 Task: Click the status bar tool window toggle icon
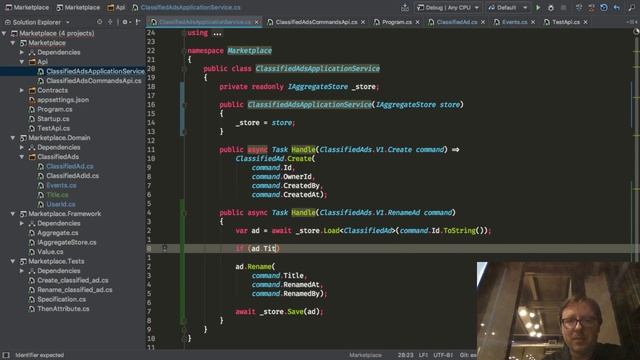coord(6,355)
